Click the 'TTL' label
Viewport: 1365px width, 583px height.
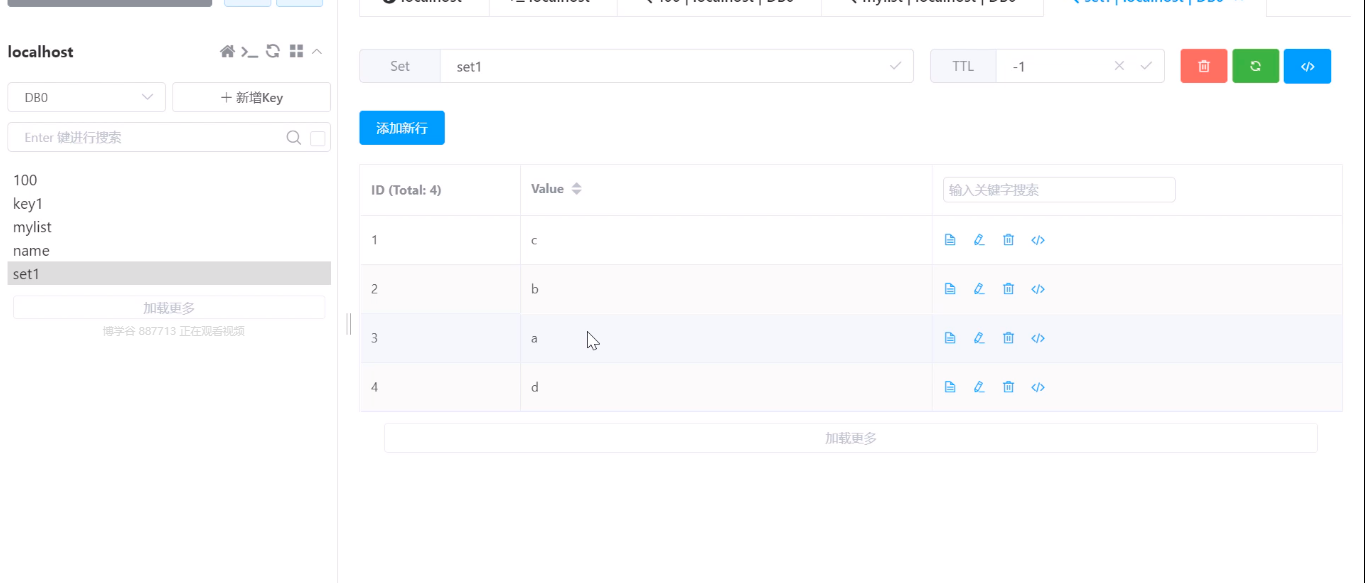click(x=963, y=66)
